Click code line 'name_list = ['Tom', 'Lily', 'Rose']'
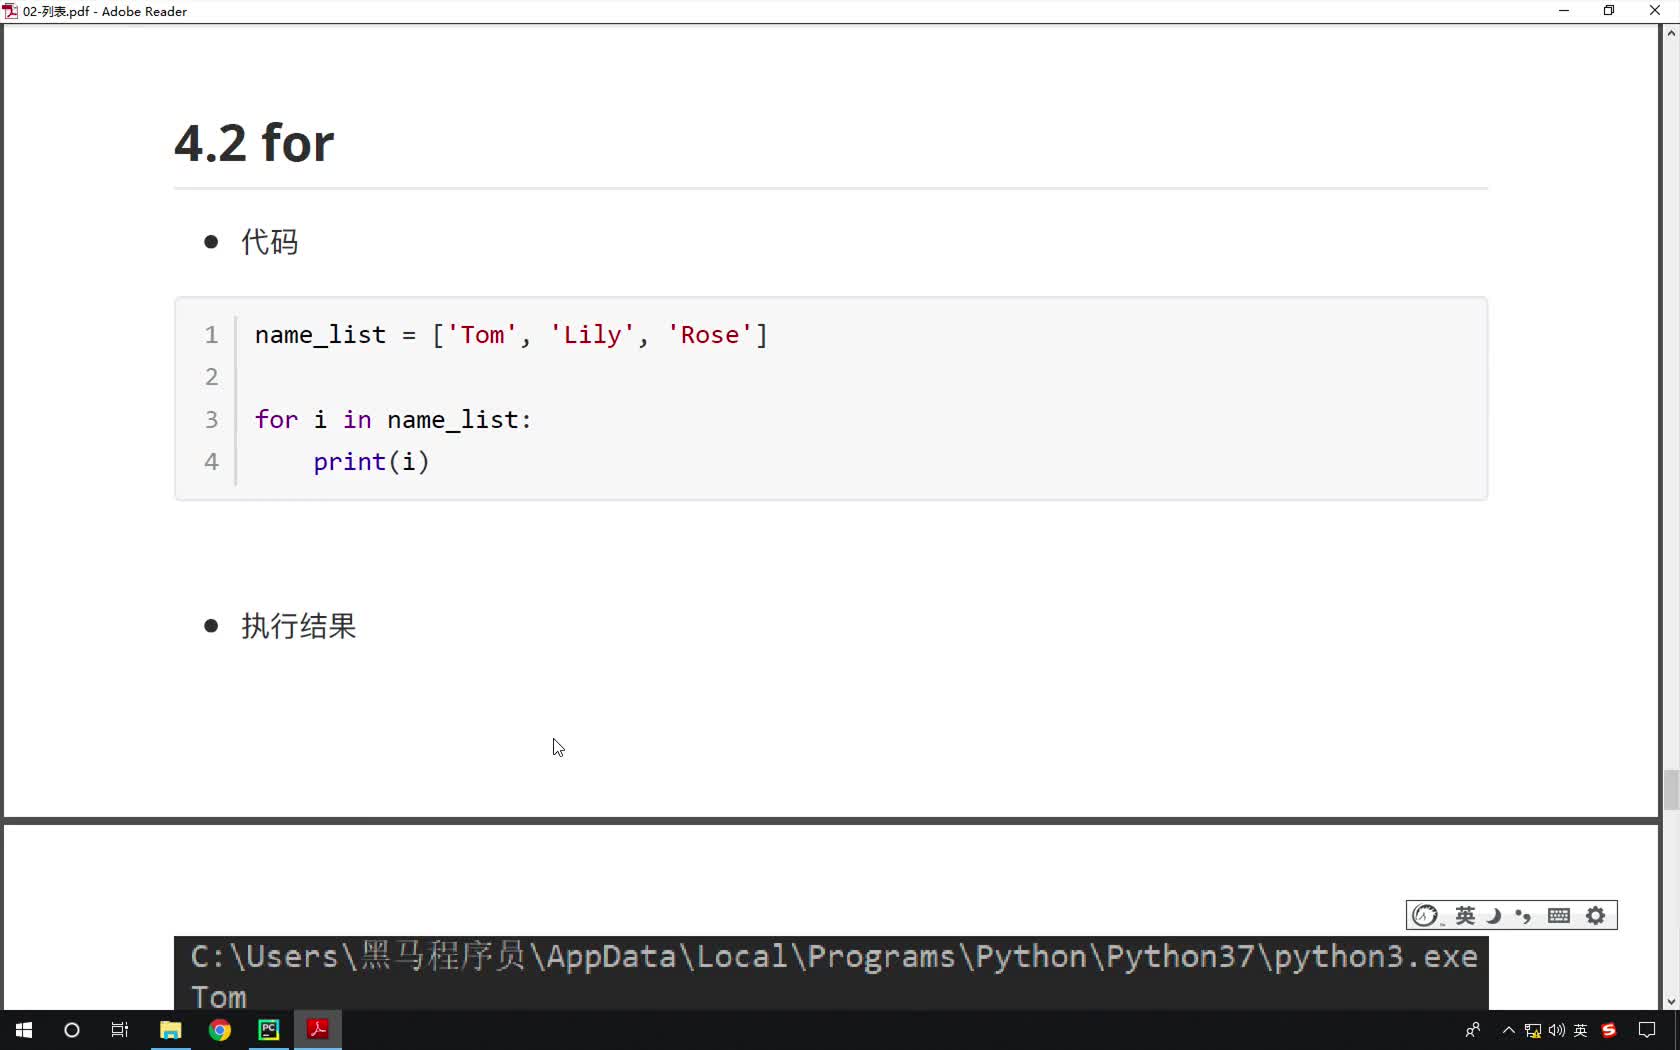1680x1050 pixels. pyautogui.click(x=511, y=335)
